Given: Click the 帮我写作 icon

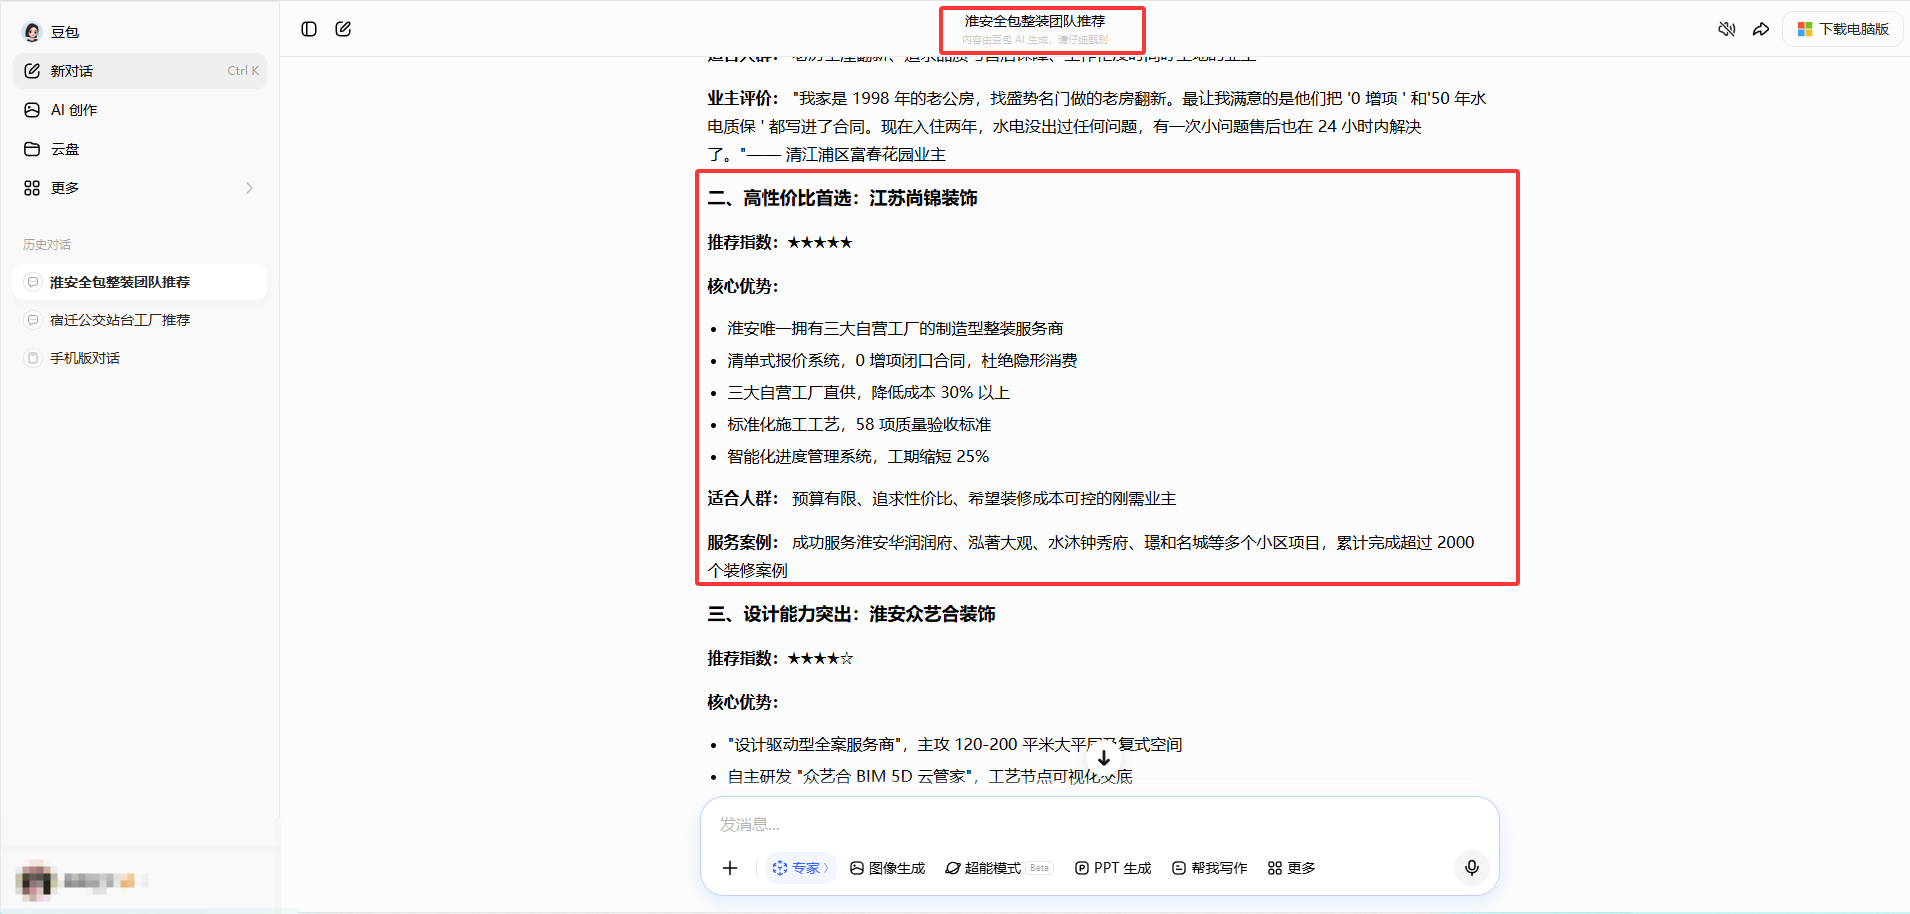Looking at the screenshot, I should coord(1179,868).
